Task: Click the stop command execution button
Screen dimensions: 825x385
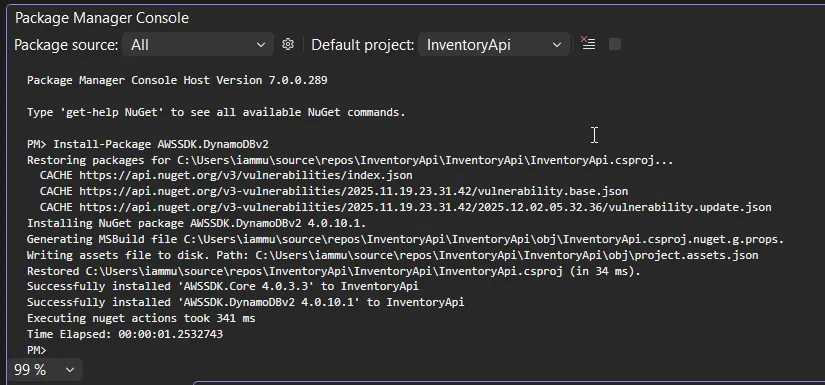Action: pos(615,44)
